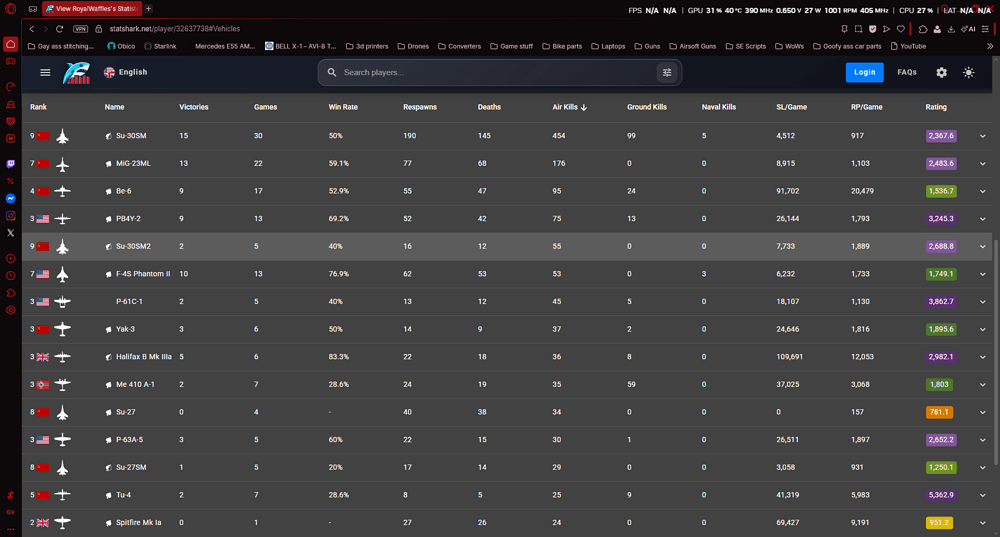Open the Easy Setup sliders icon
1000x537 pixels.
coord(985,29)
